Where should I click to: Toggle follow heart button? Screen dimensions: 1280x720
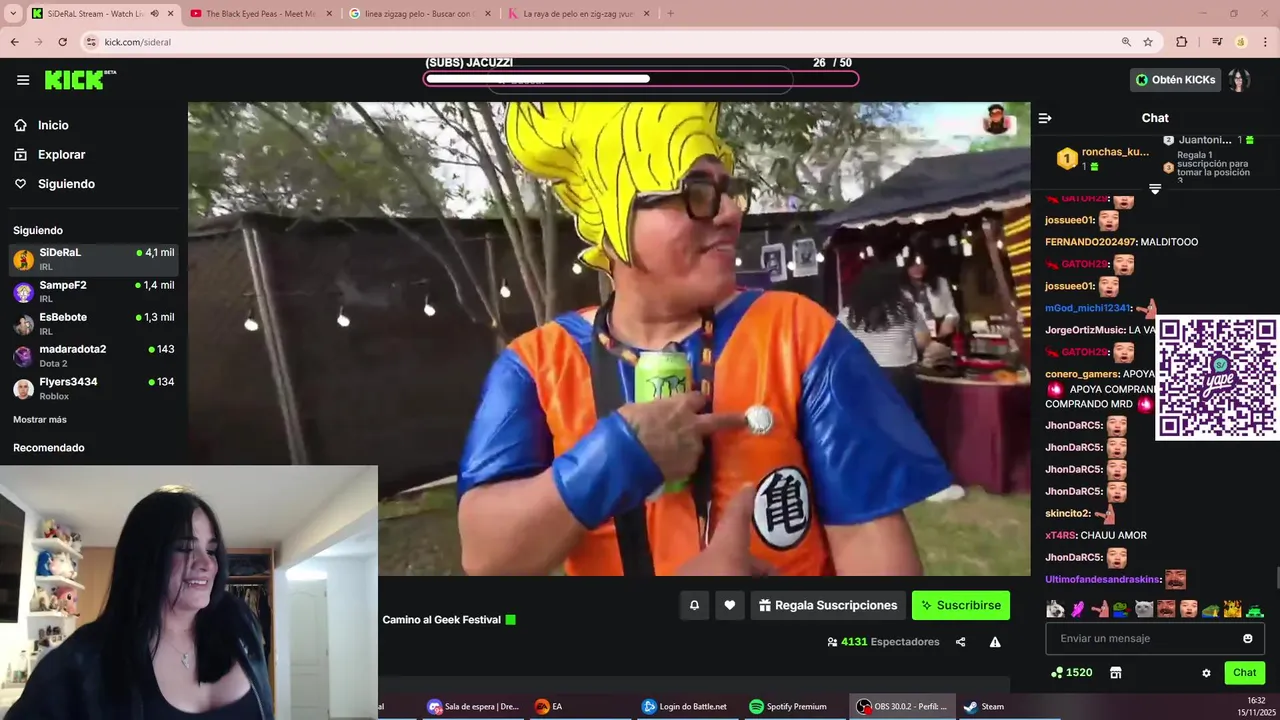coord(730,605)
